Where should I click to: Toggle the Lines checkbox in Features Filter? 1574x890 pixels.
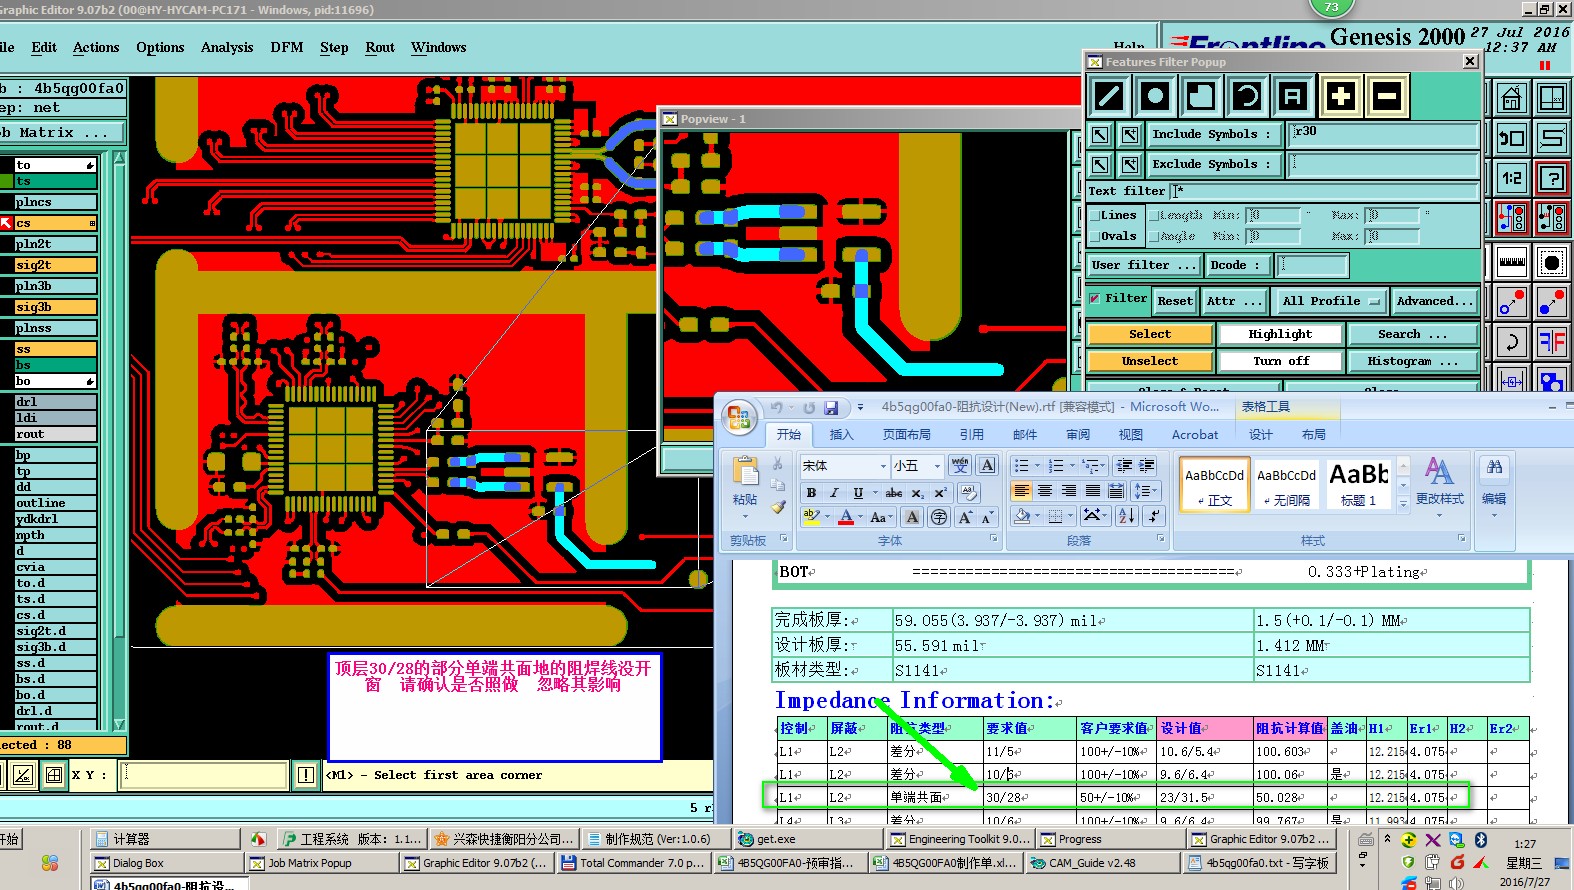click(1094, 215)
